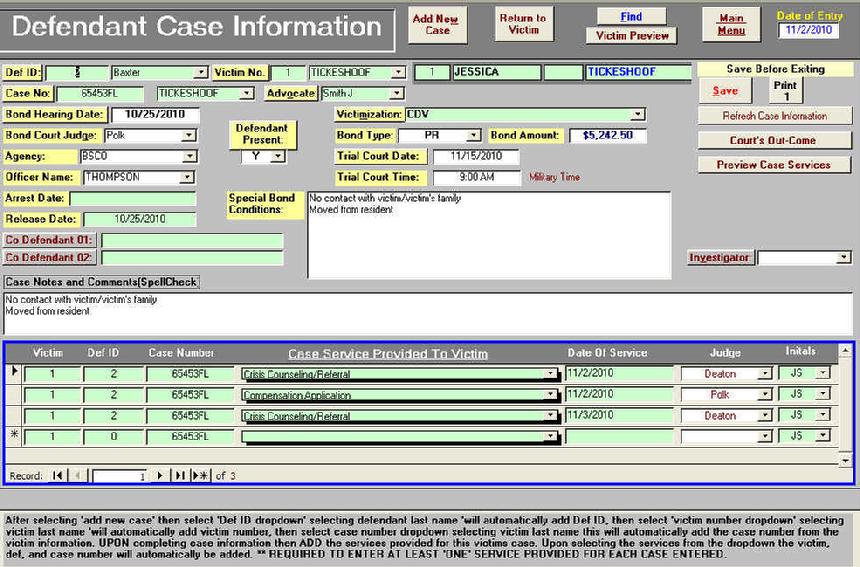Refresh Case Information
The height and width of the screenshot is (567, 860).
tap(774, 116)
